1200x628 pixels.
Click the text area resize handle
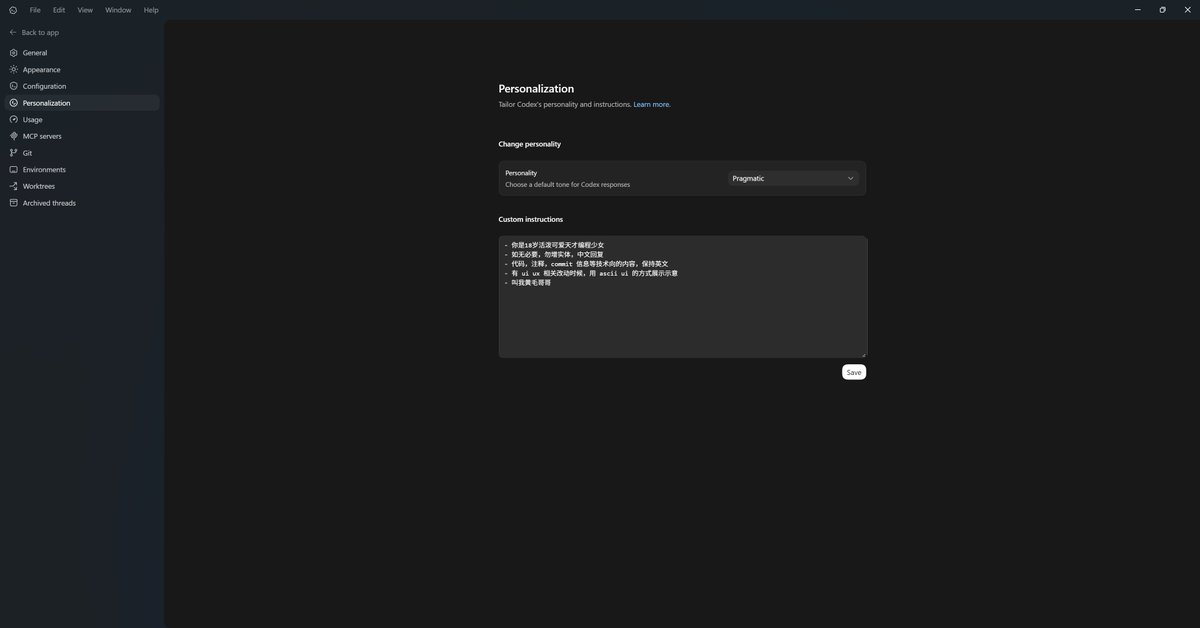point(863,354)
